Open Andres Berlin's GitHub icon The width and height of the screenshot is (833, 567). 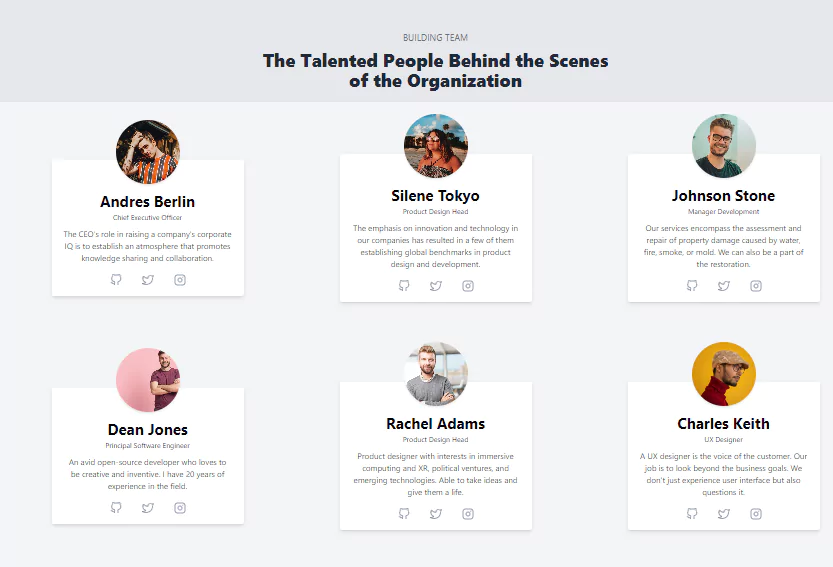[x=116, y=280]
